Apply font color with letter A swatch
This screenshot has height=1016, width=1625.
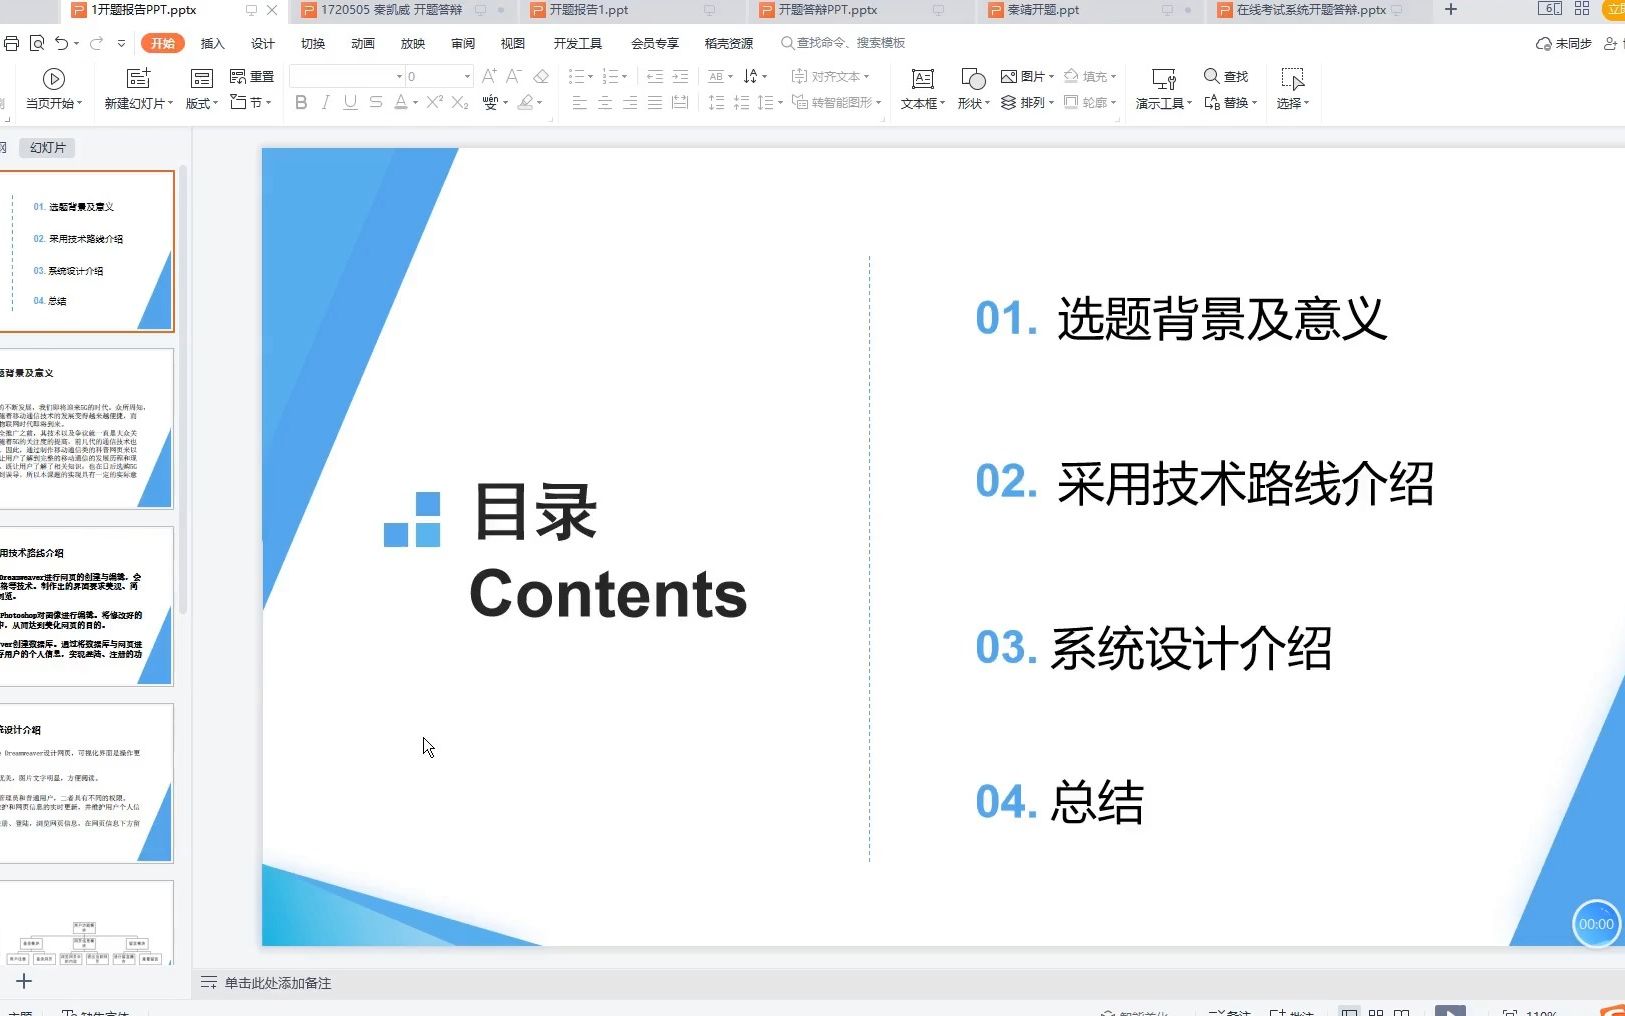coord(401,102)
